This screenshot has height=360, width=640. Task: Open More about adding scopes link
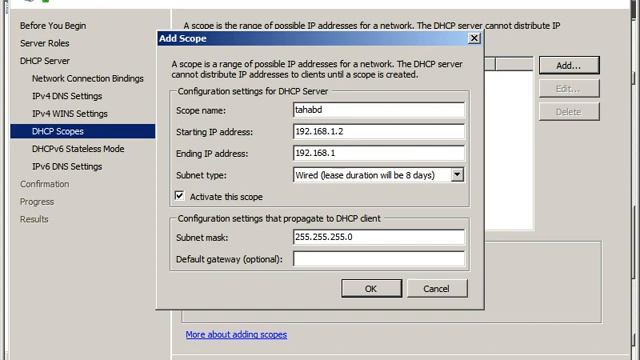coord(236,335)
